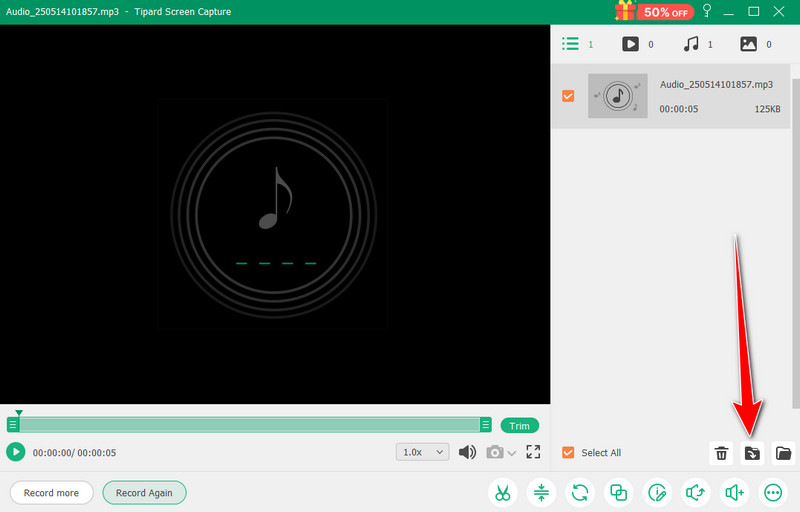Take a snapshot with camera icon
800x512 pixels.
coord(494,452)
